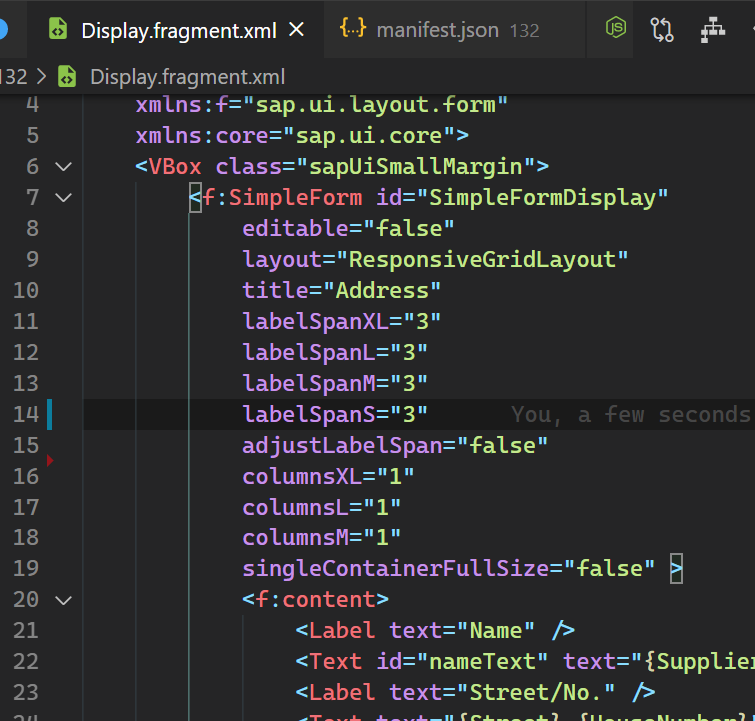This screenshot has height=721, width=755.
Task: Click xmlns:core="sap.ui.core" declaration
Action: coord(302,136)
